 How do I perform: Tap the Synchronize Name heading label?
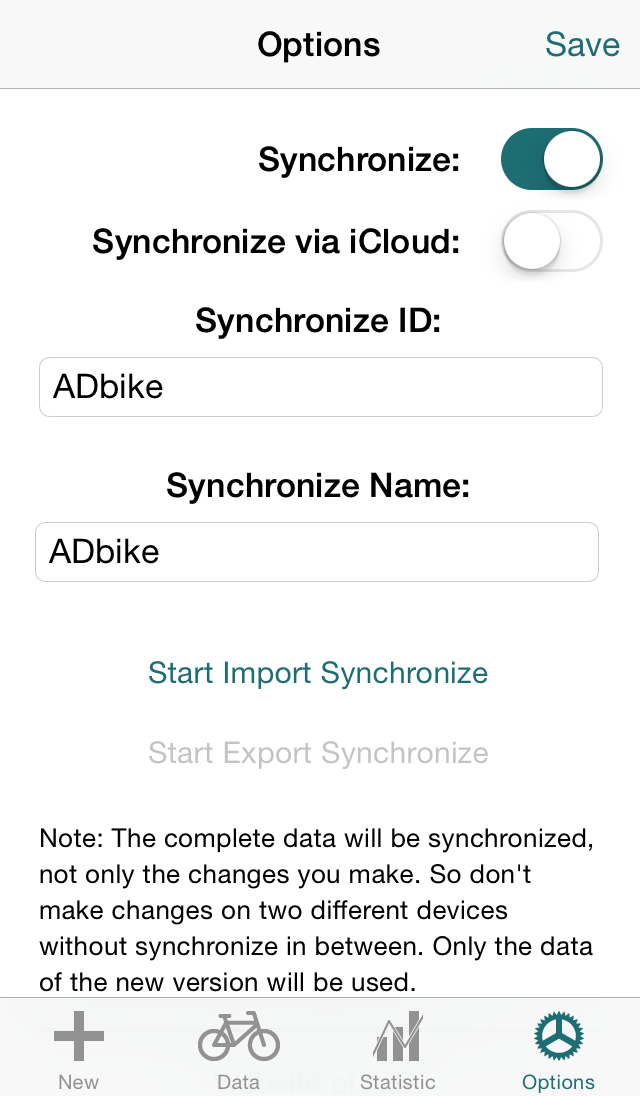(318, 485)
